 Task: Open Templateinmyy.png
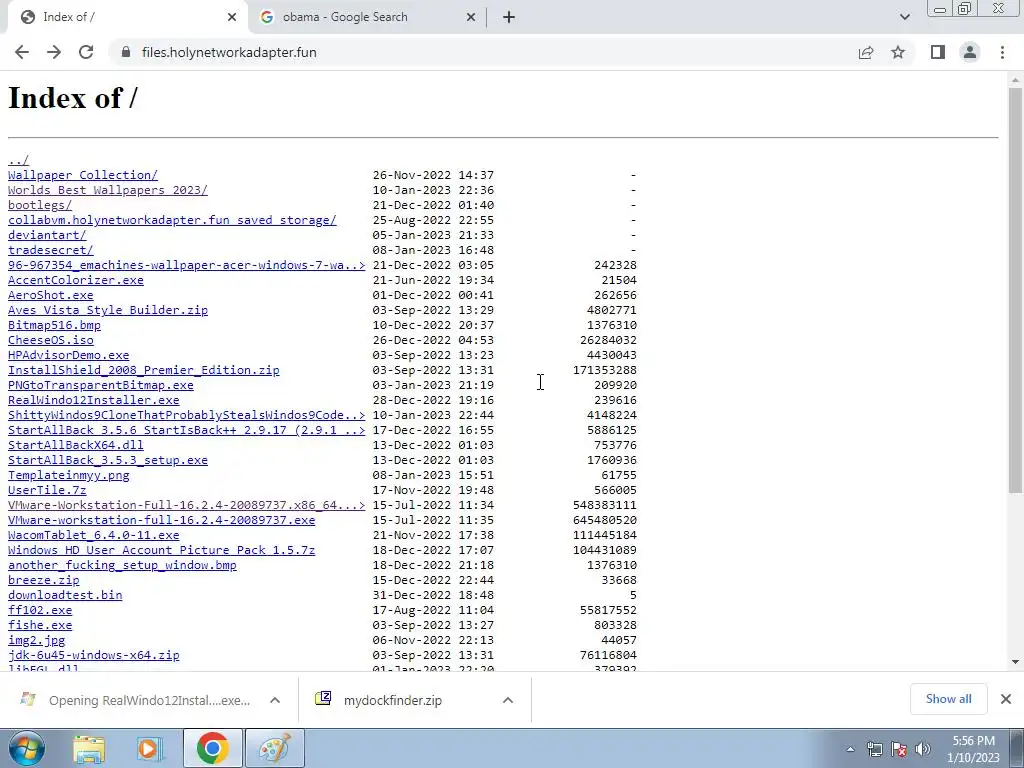[x=69, y=475]
